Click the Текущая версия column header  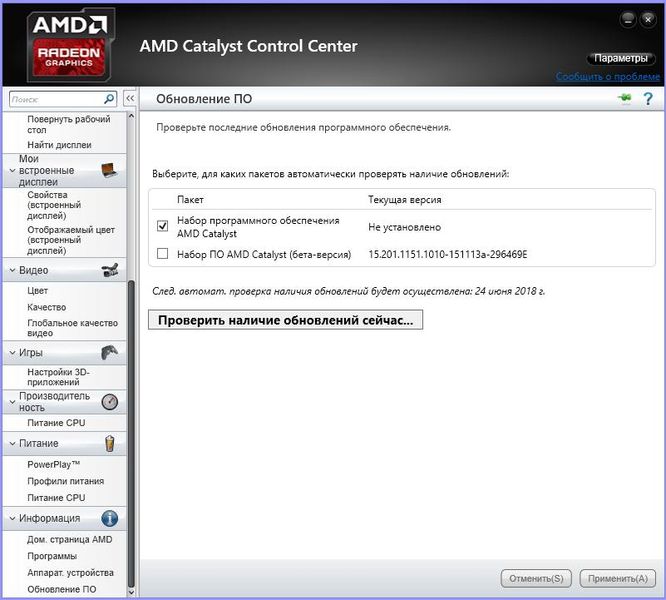tap(405, 200)
